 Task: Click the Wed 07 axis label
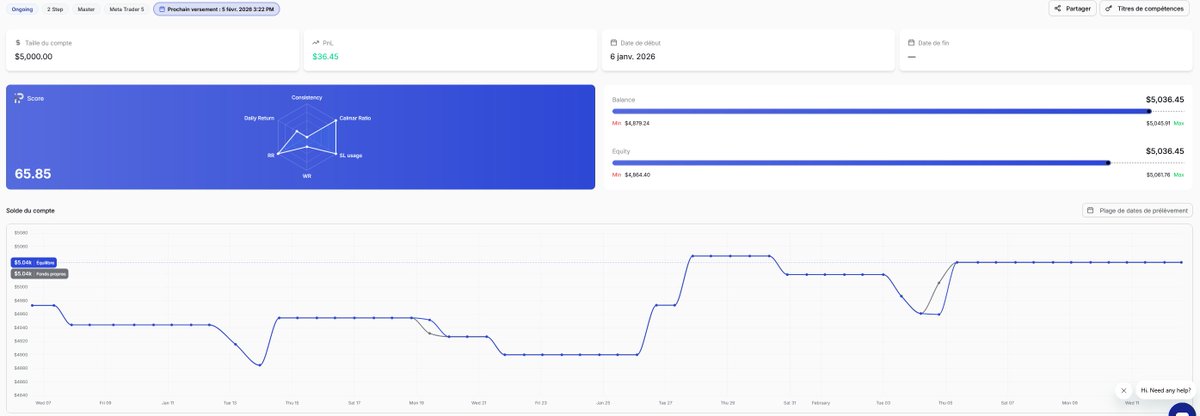point(42,402)
